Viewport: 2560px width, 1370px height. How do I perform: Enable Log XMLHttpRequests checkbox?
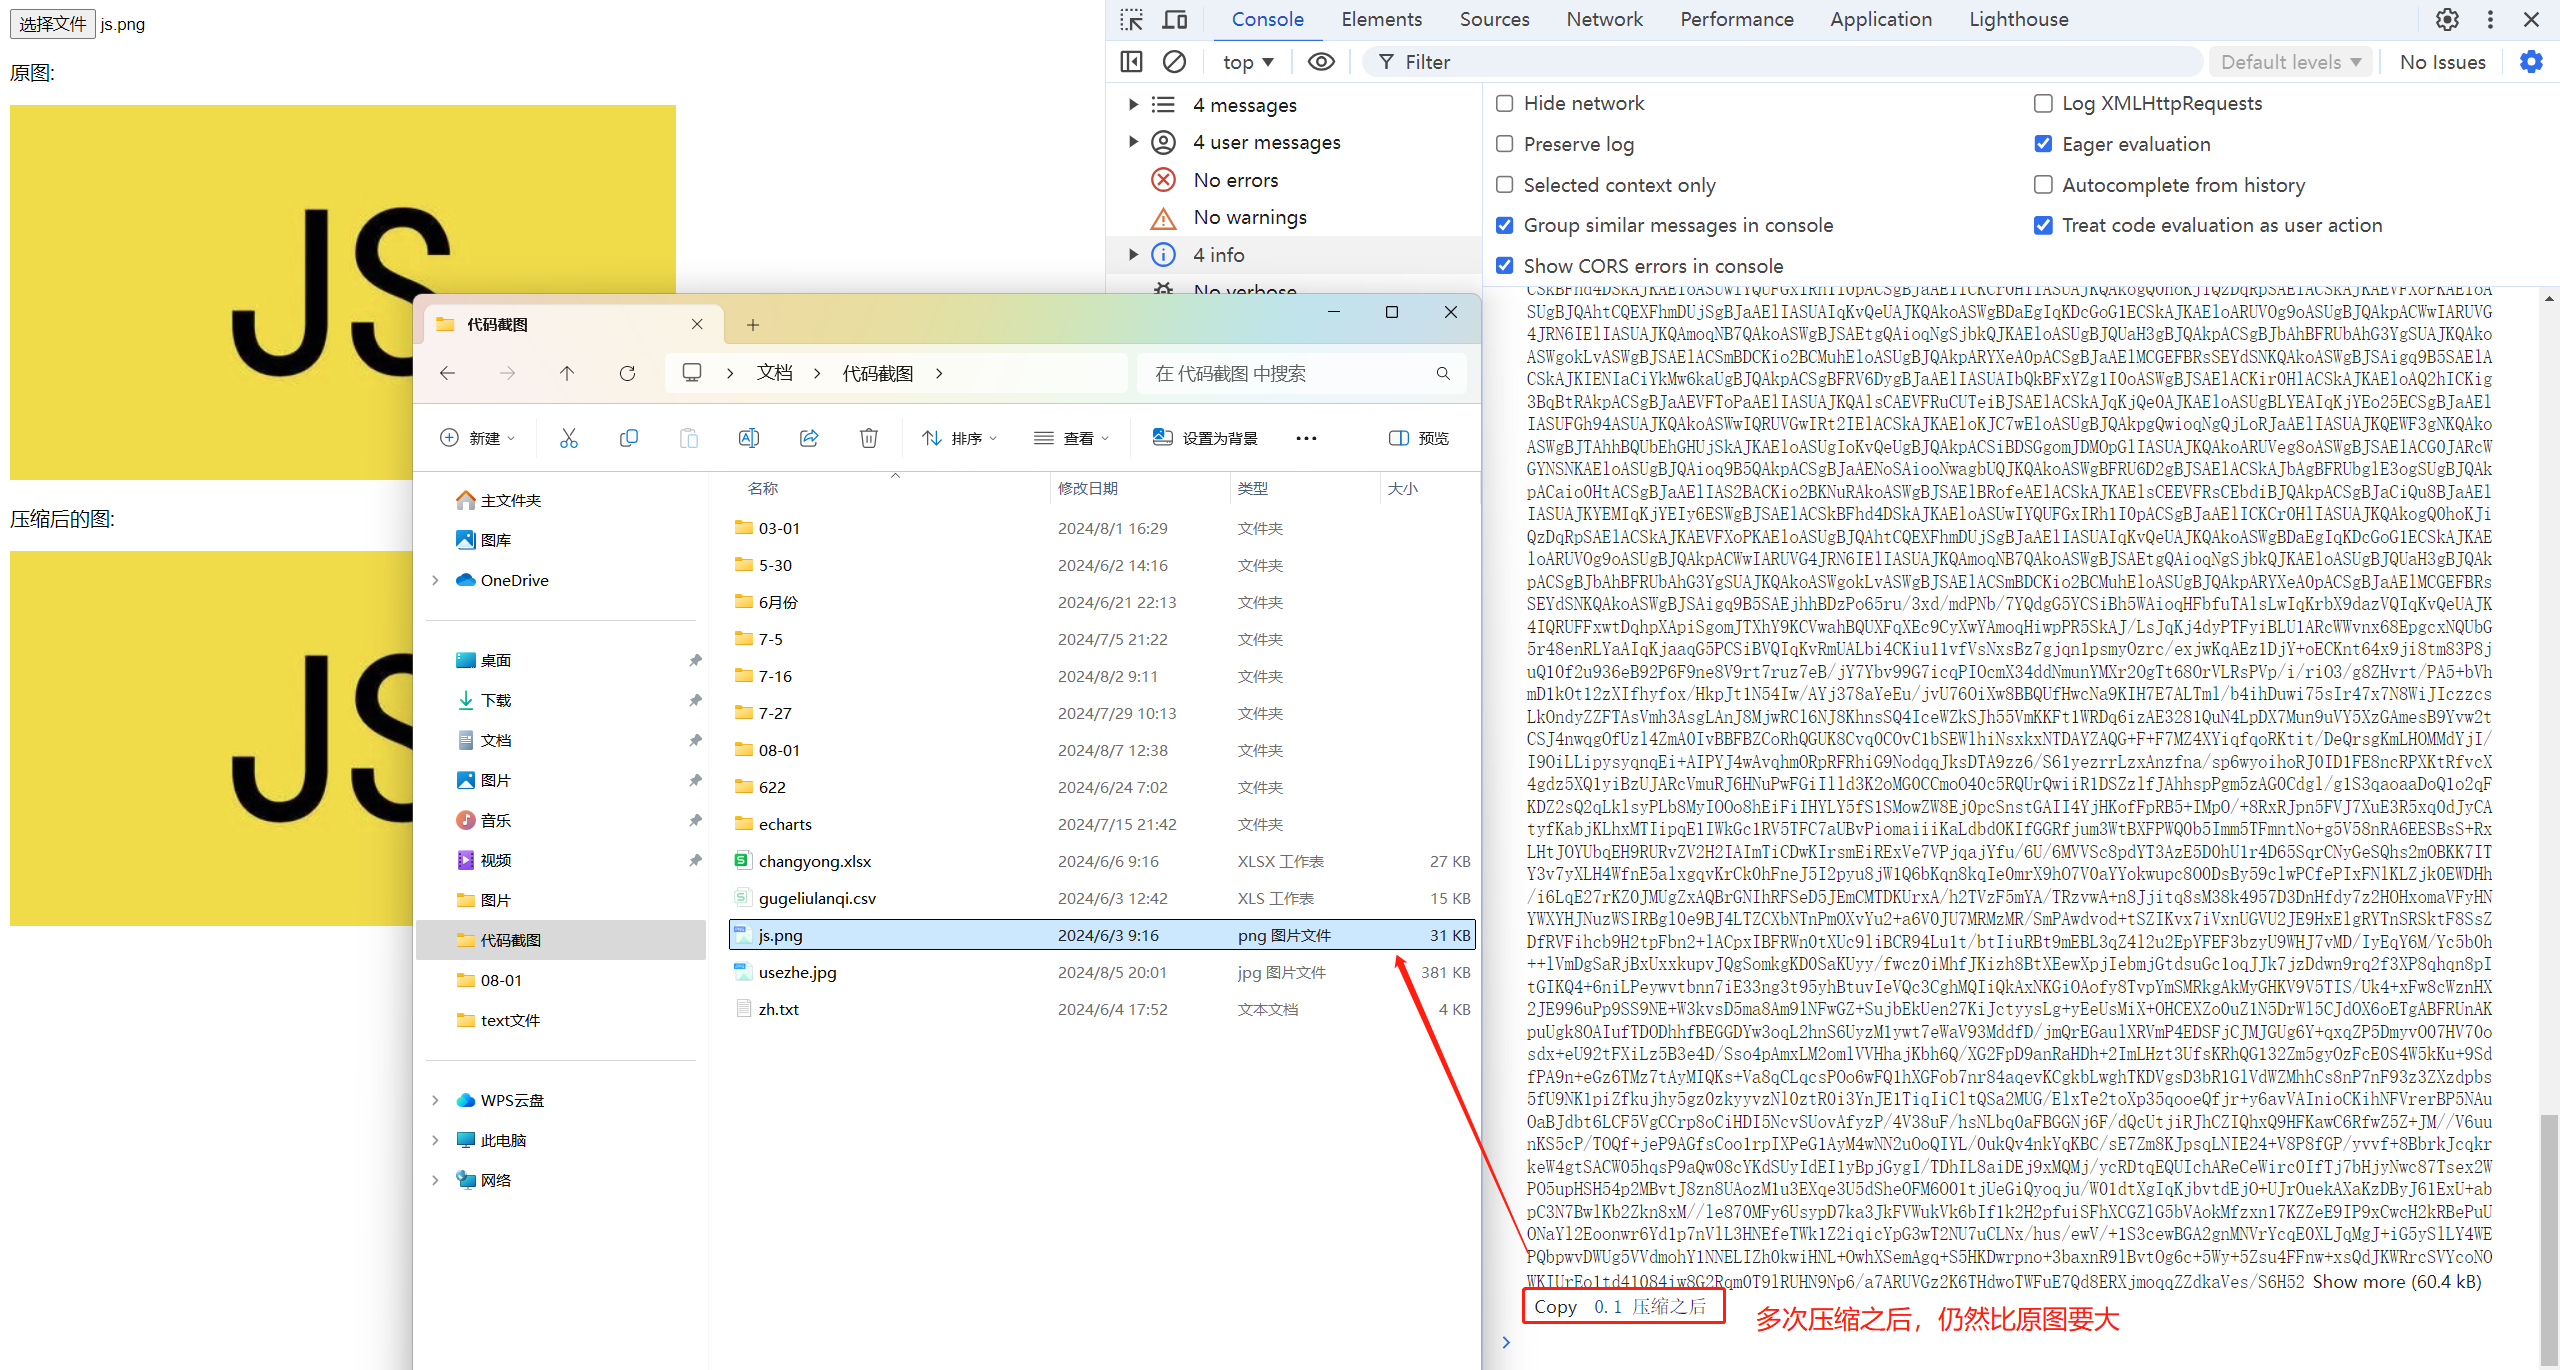coord(2043,103)
